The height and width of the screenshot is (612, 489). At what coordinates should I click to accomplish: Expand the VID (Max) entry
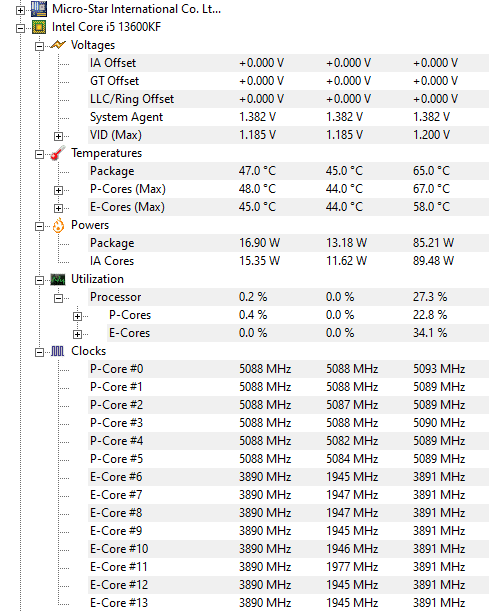(58, 136)
